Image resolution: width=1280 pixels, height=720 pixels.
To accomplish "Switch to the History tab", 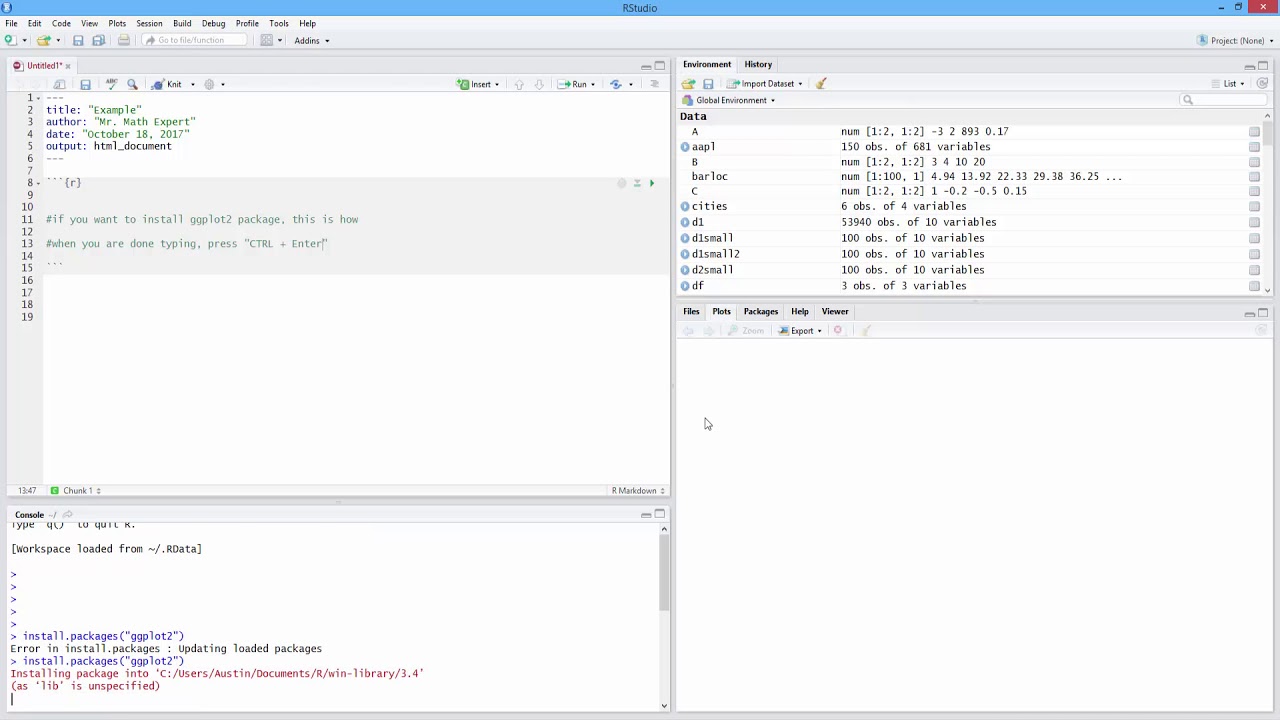I will 758,64.
